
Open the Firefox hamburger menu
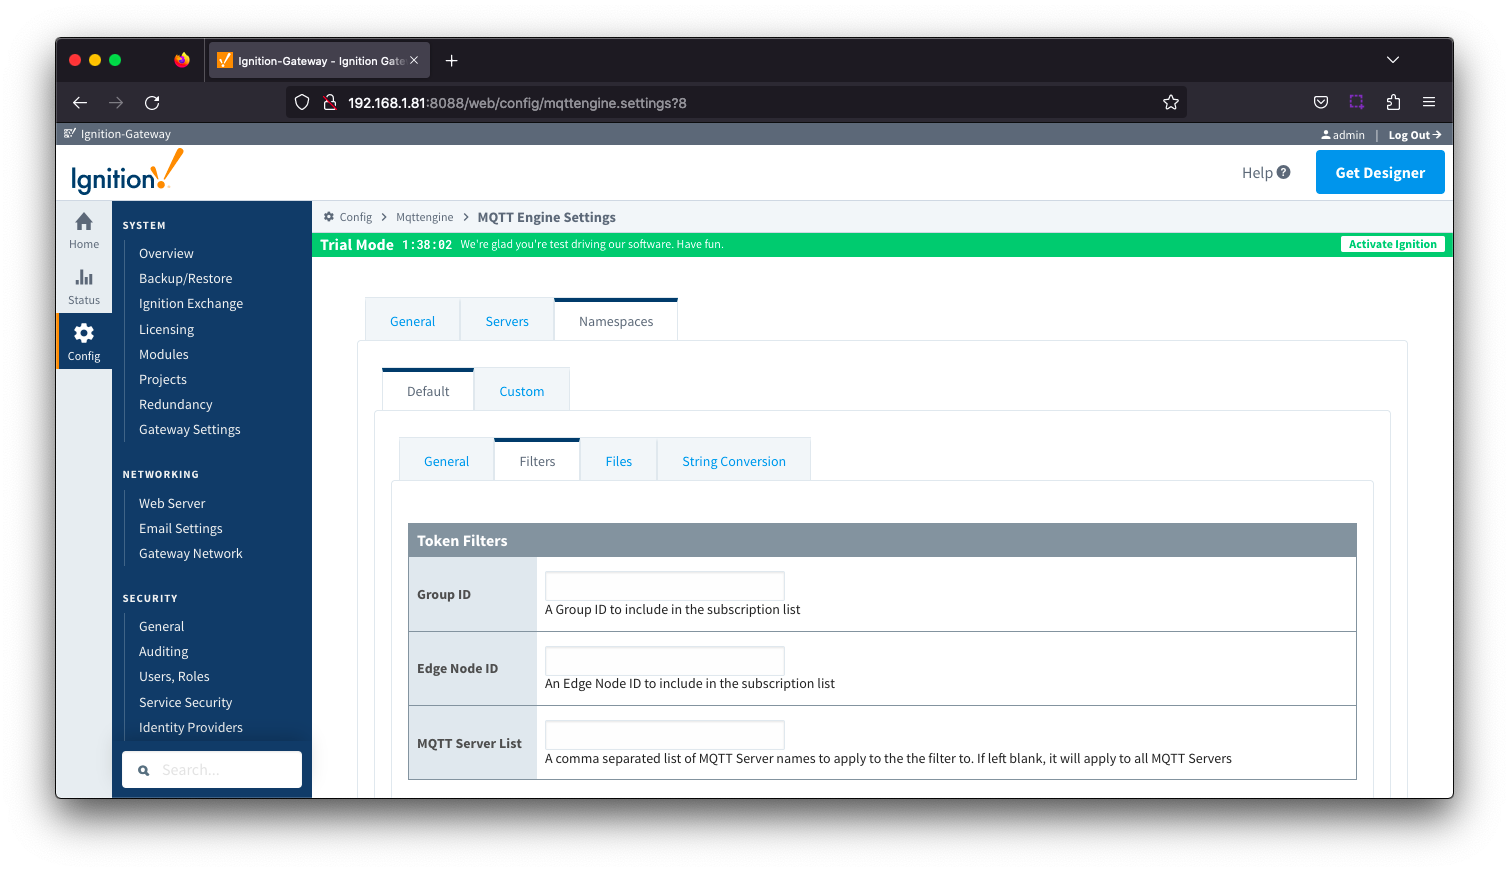[x=1429, y=102]
